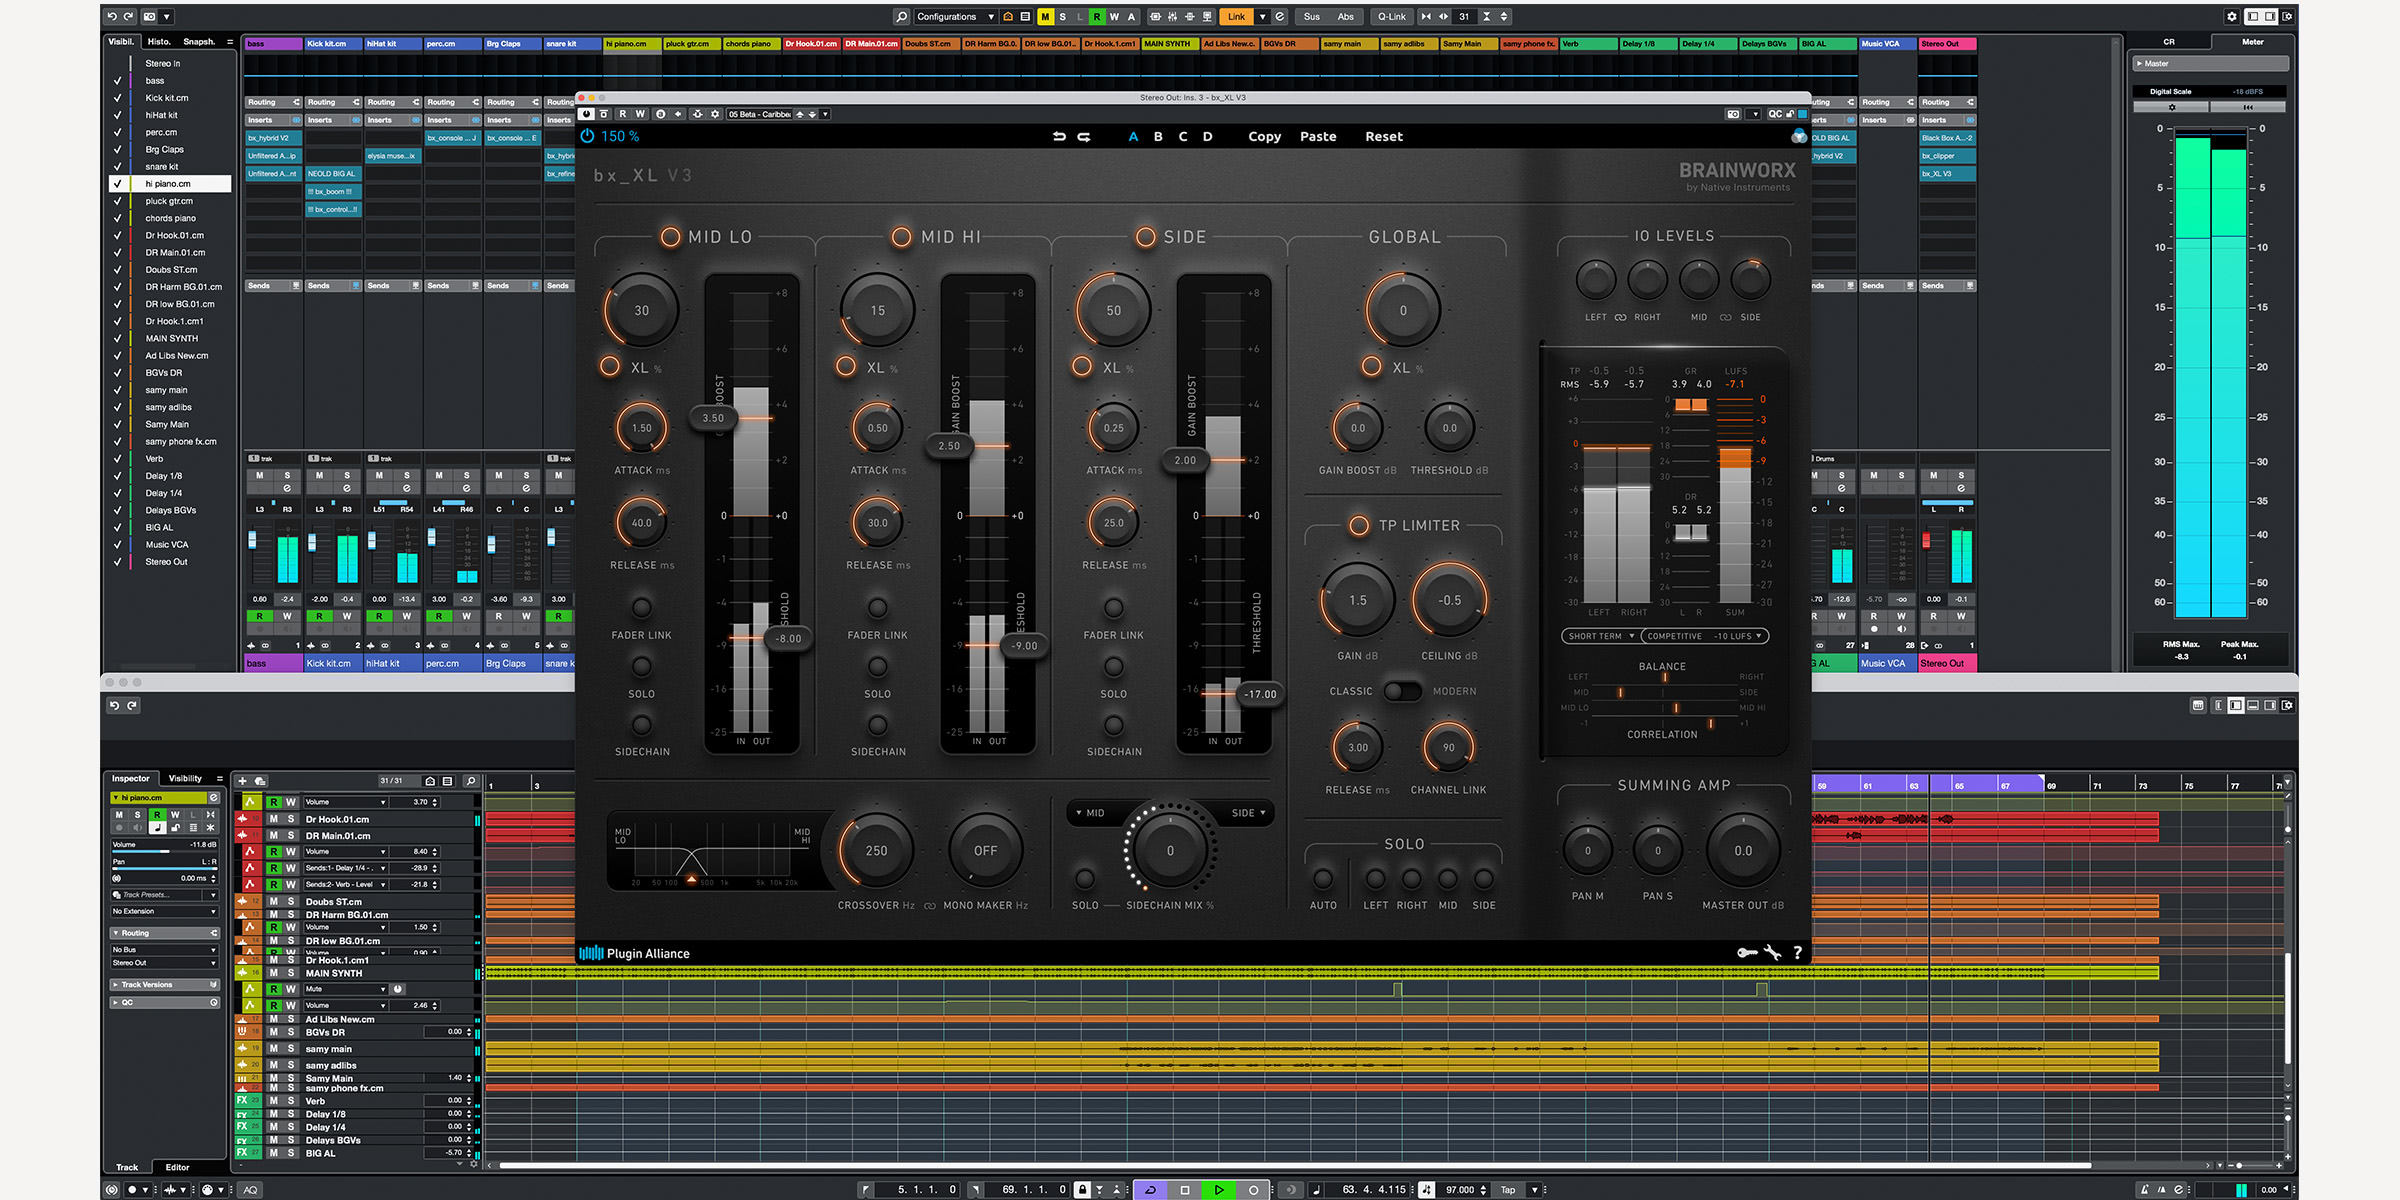Open plugin header gear settings

(x=715, y=114)
